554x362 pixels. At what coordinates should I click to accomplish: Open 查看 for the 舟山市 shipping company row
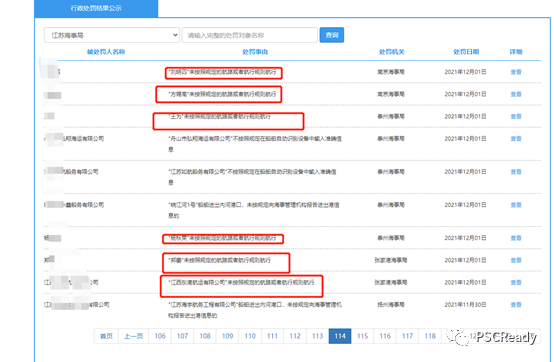516,139
